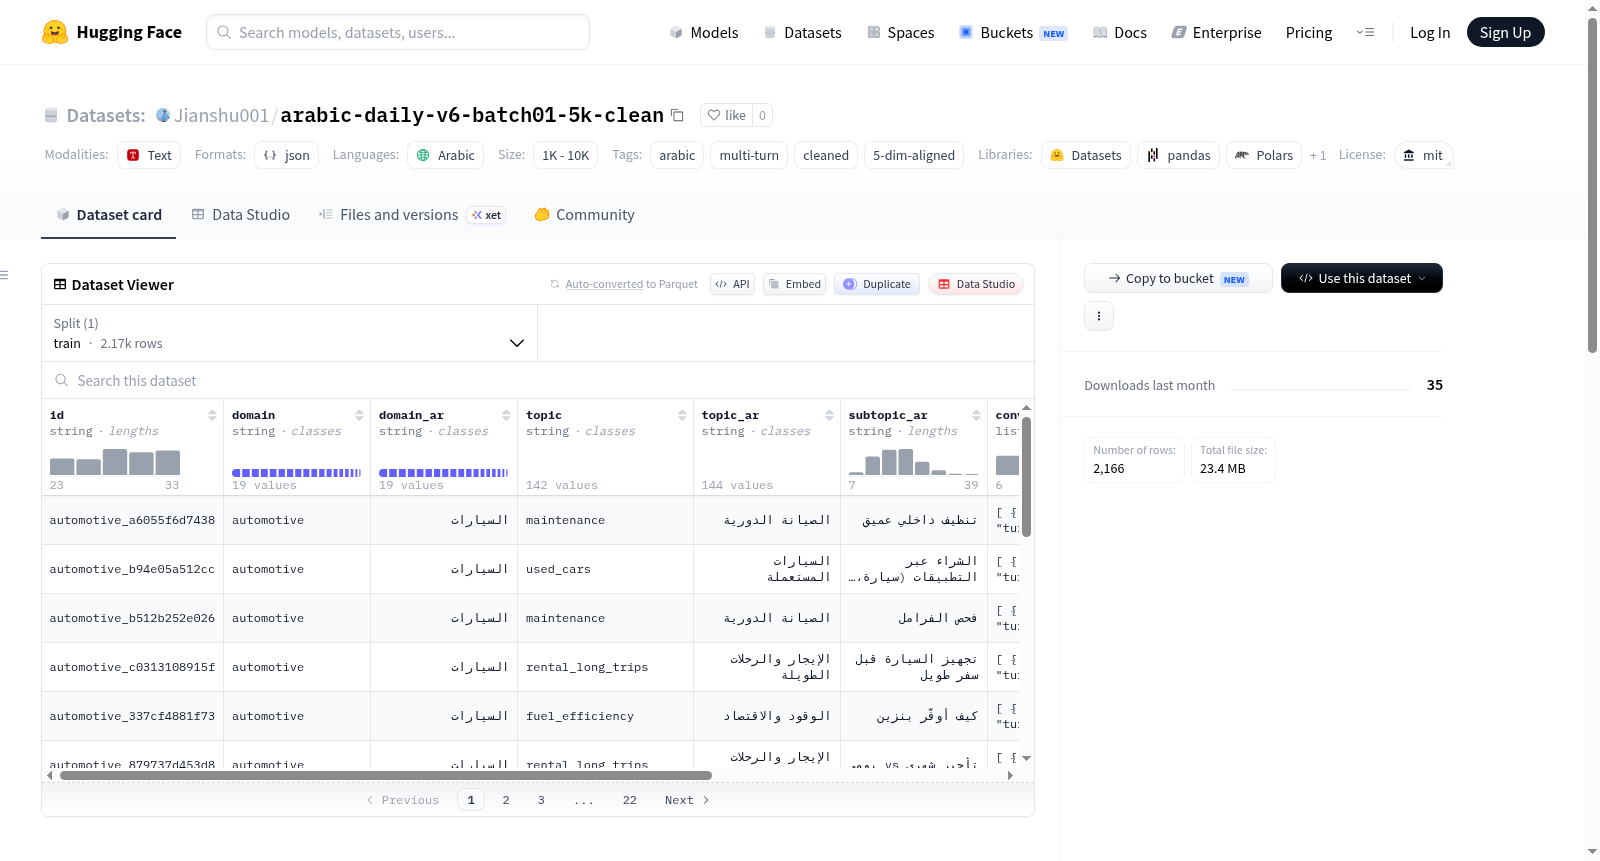Click the Embed button

[794, 284]
